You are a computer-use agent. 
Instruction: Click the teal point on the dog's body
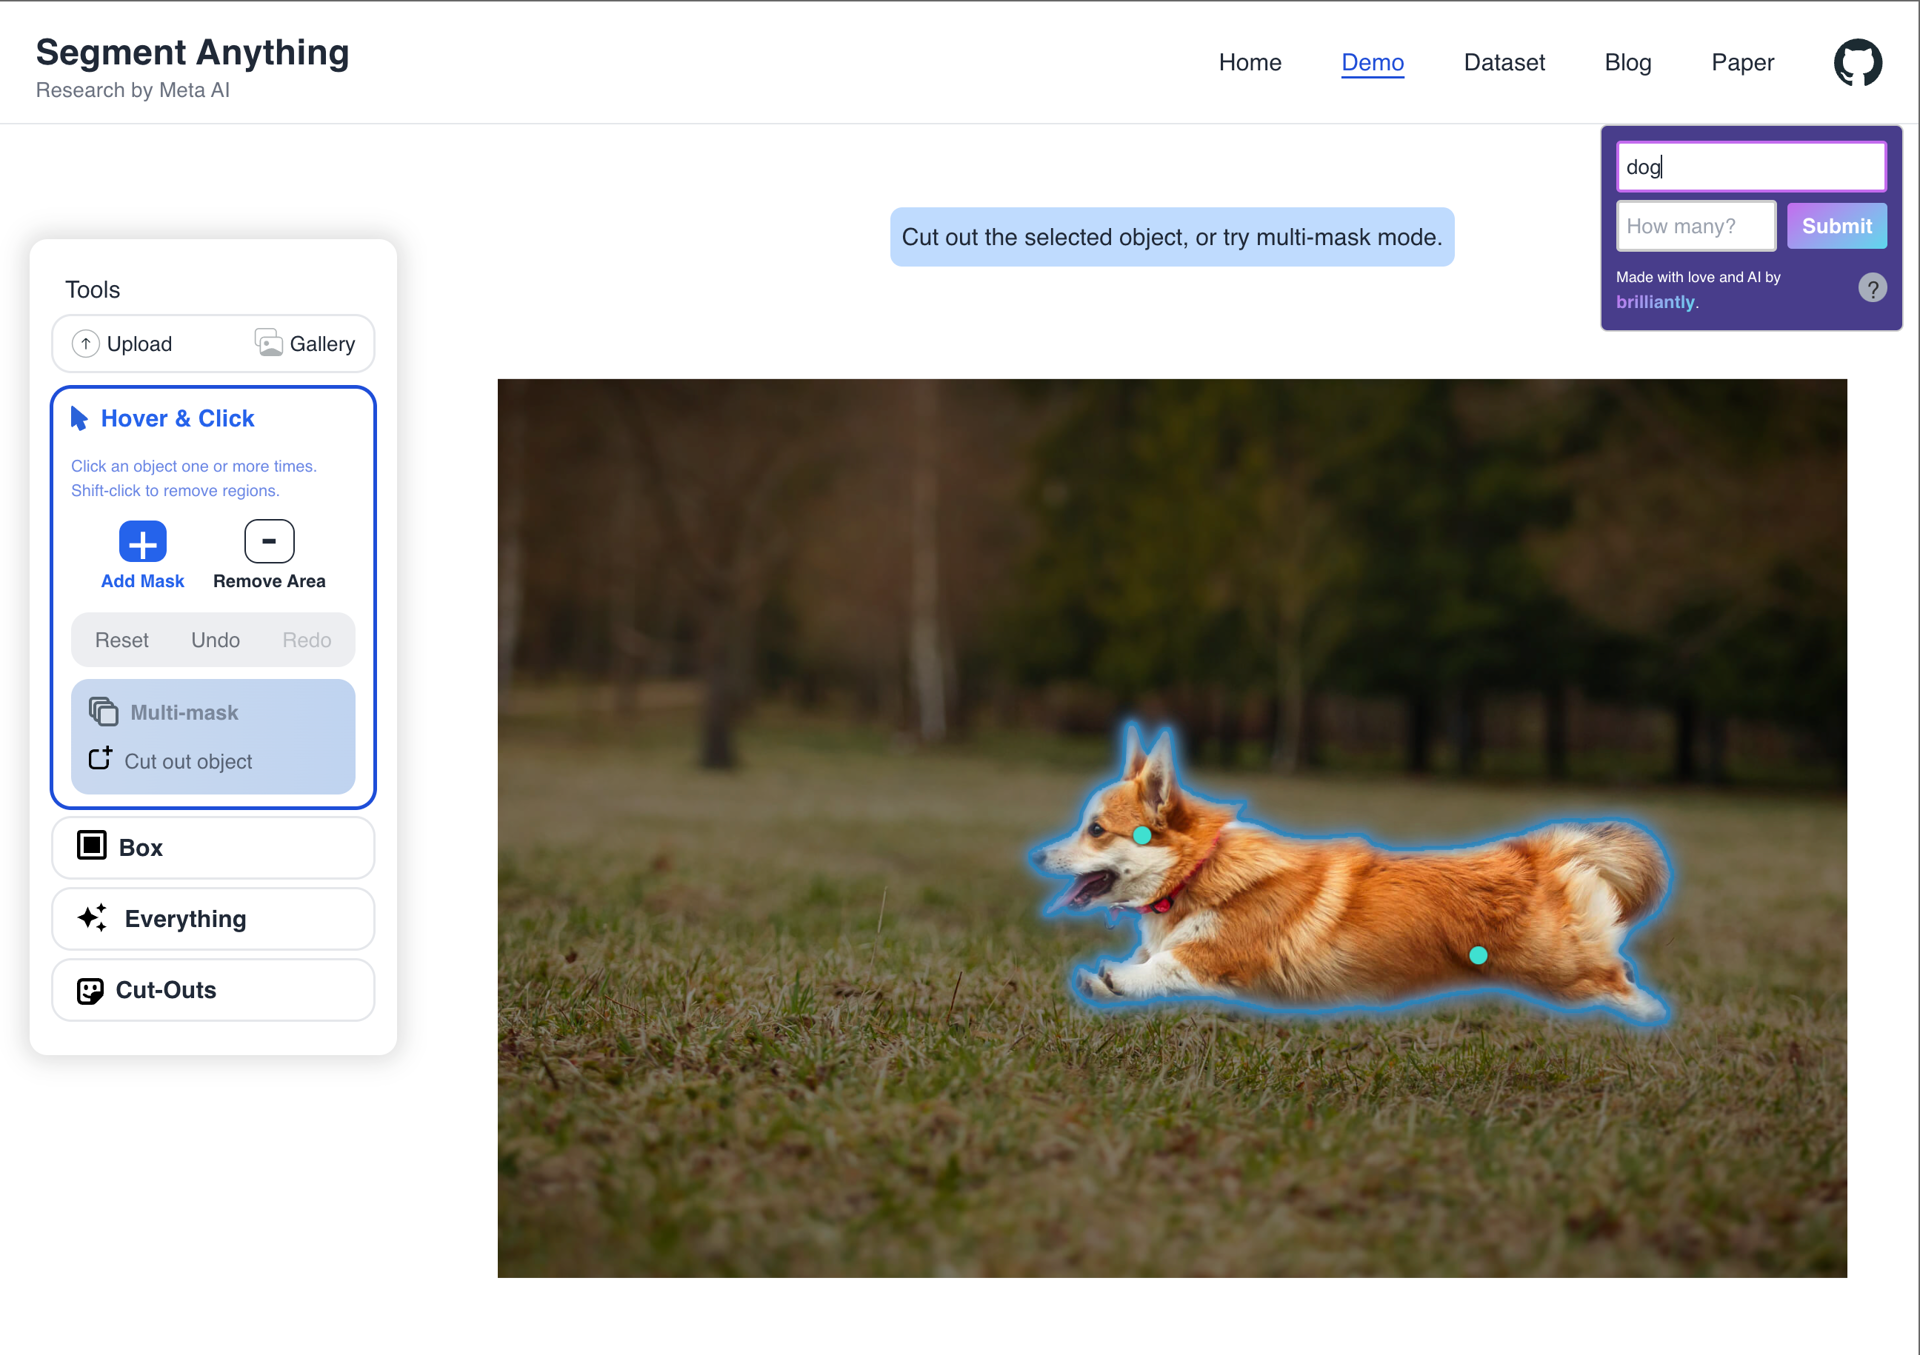click(x=1478, y=955)
